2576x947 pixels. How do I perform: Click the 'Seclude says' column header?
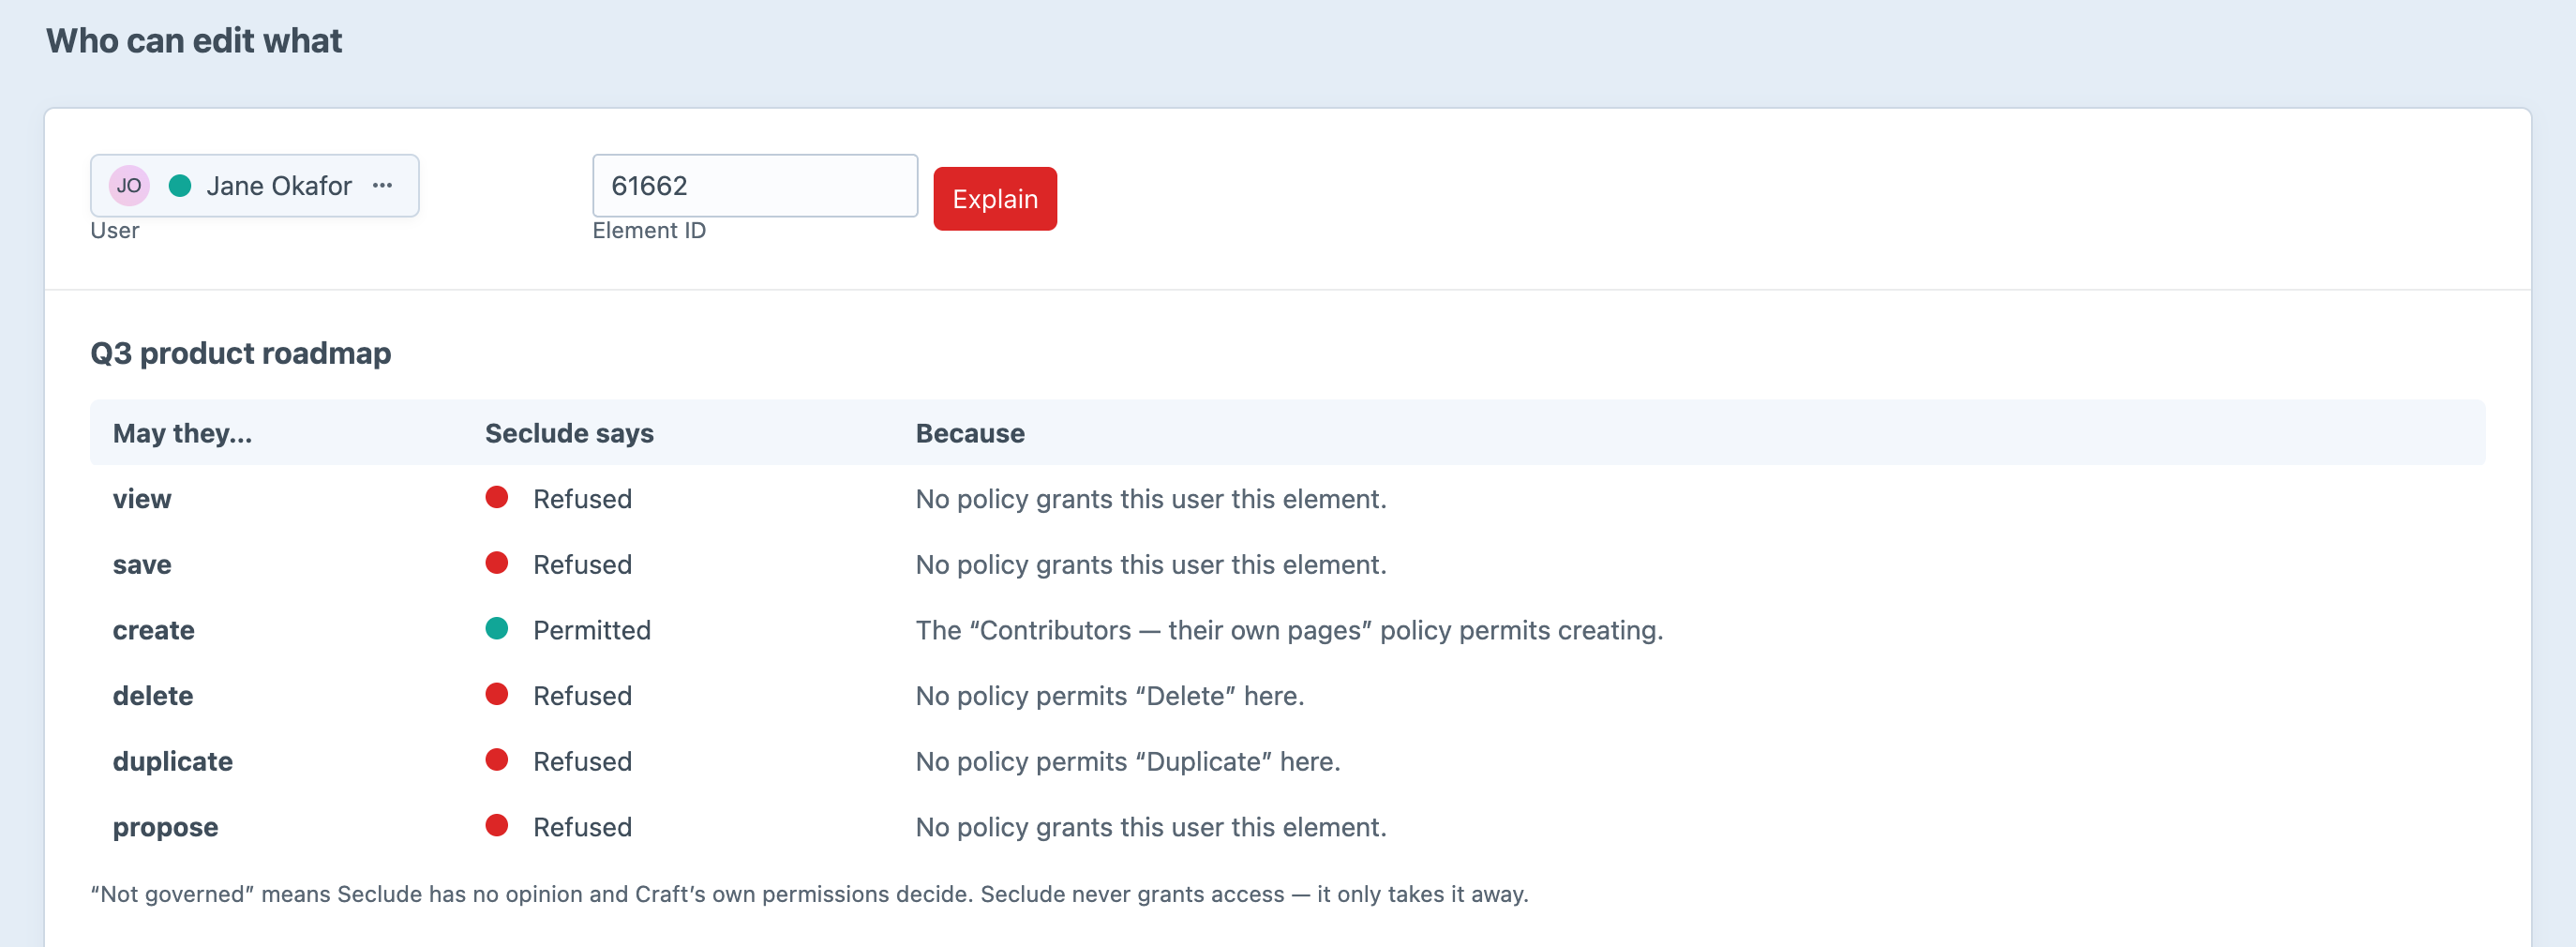(569, 433)
